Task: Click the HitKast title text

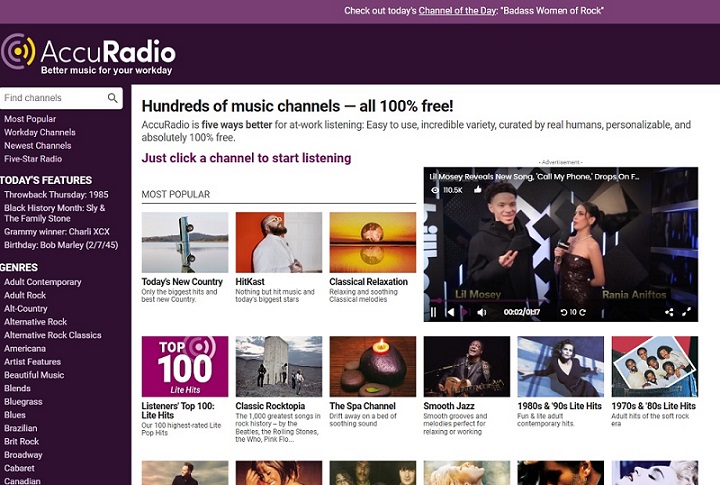Action: [250, 282]
